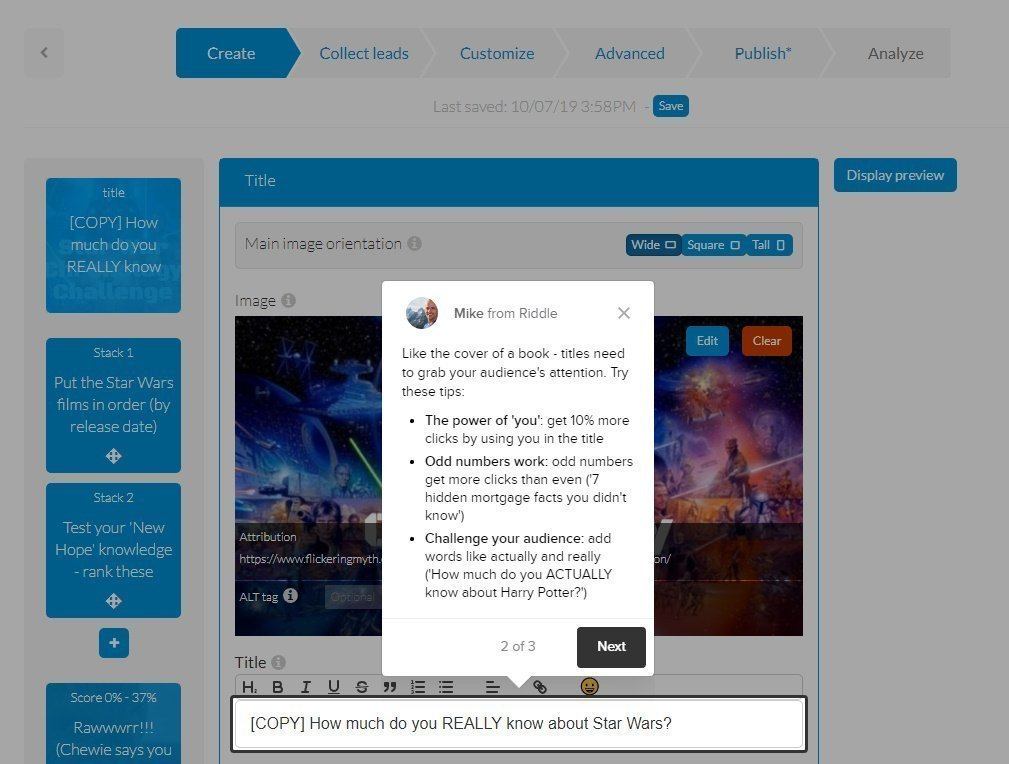The height and width of the screenshot is (764, 1009).
Task: Choose Square image orientation
Action: 713,245
